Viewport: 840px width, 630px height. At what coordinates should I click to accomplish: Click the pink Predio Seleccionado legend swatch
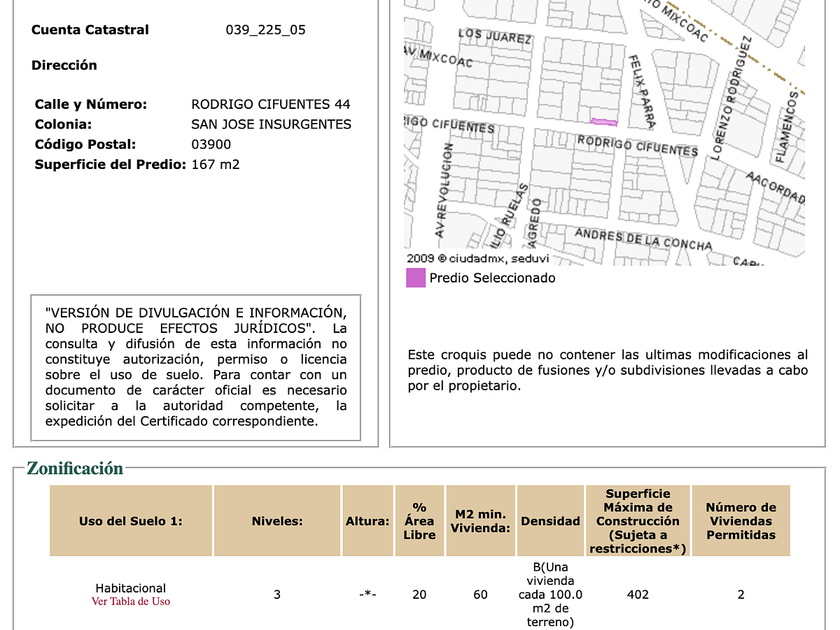tap(416, 278)
